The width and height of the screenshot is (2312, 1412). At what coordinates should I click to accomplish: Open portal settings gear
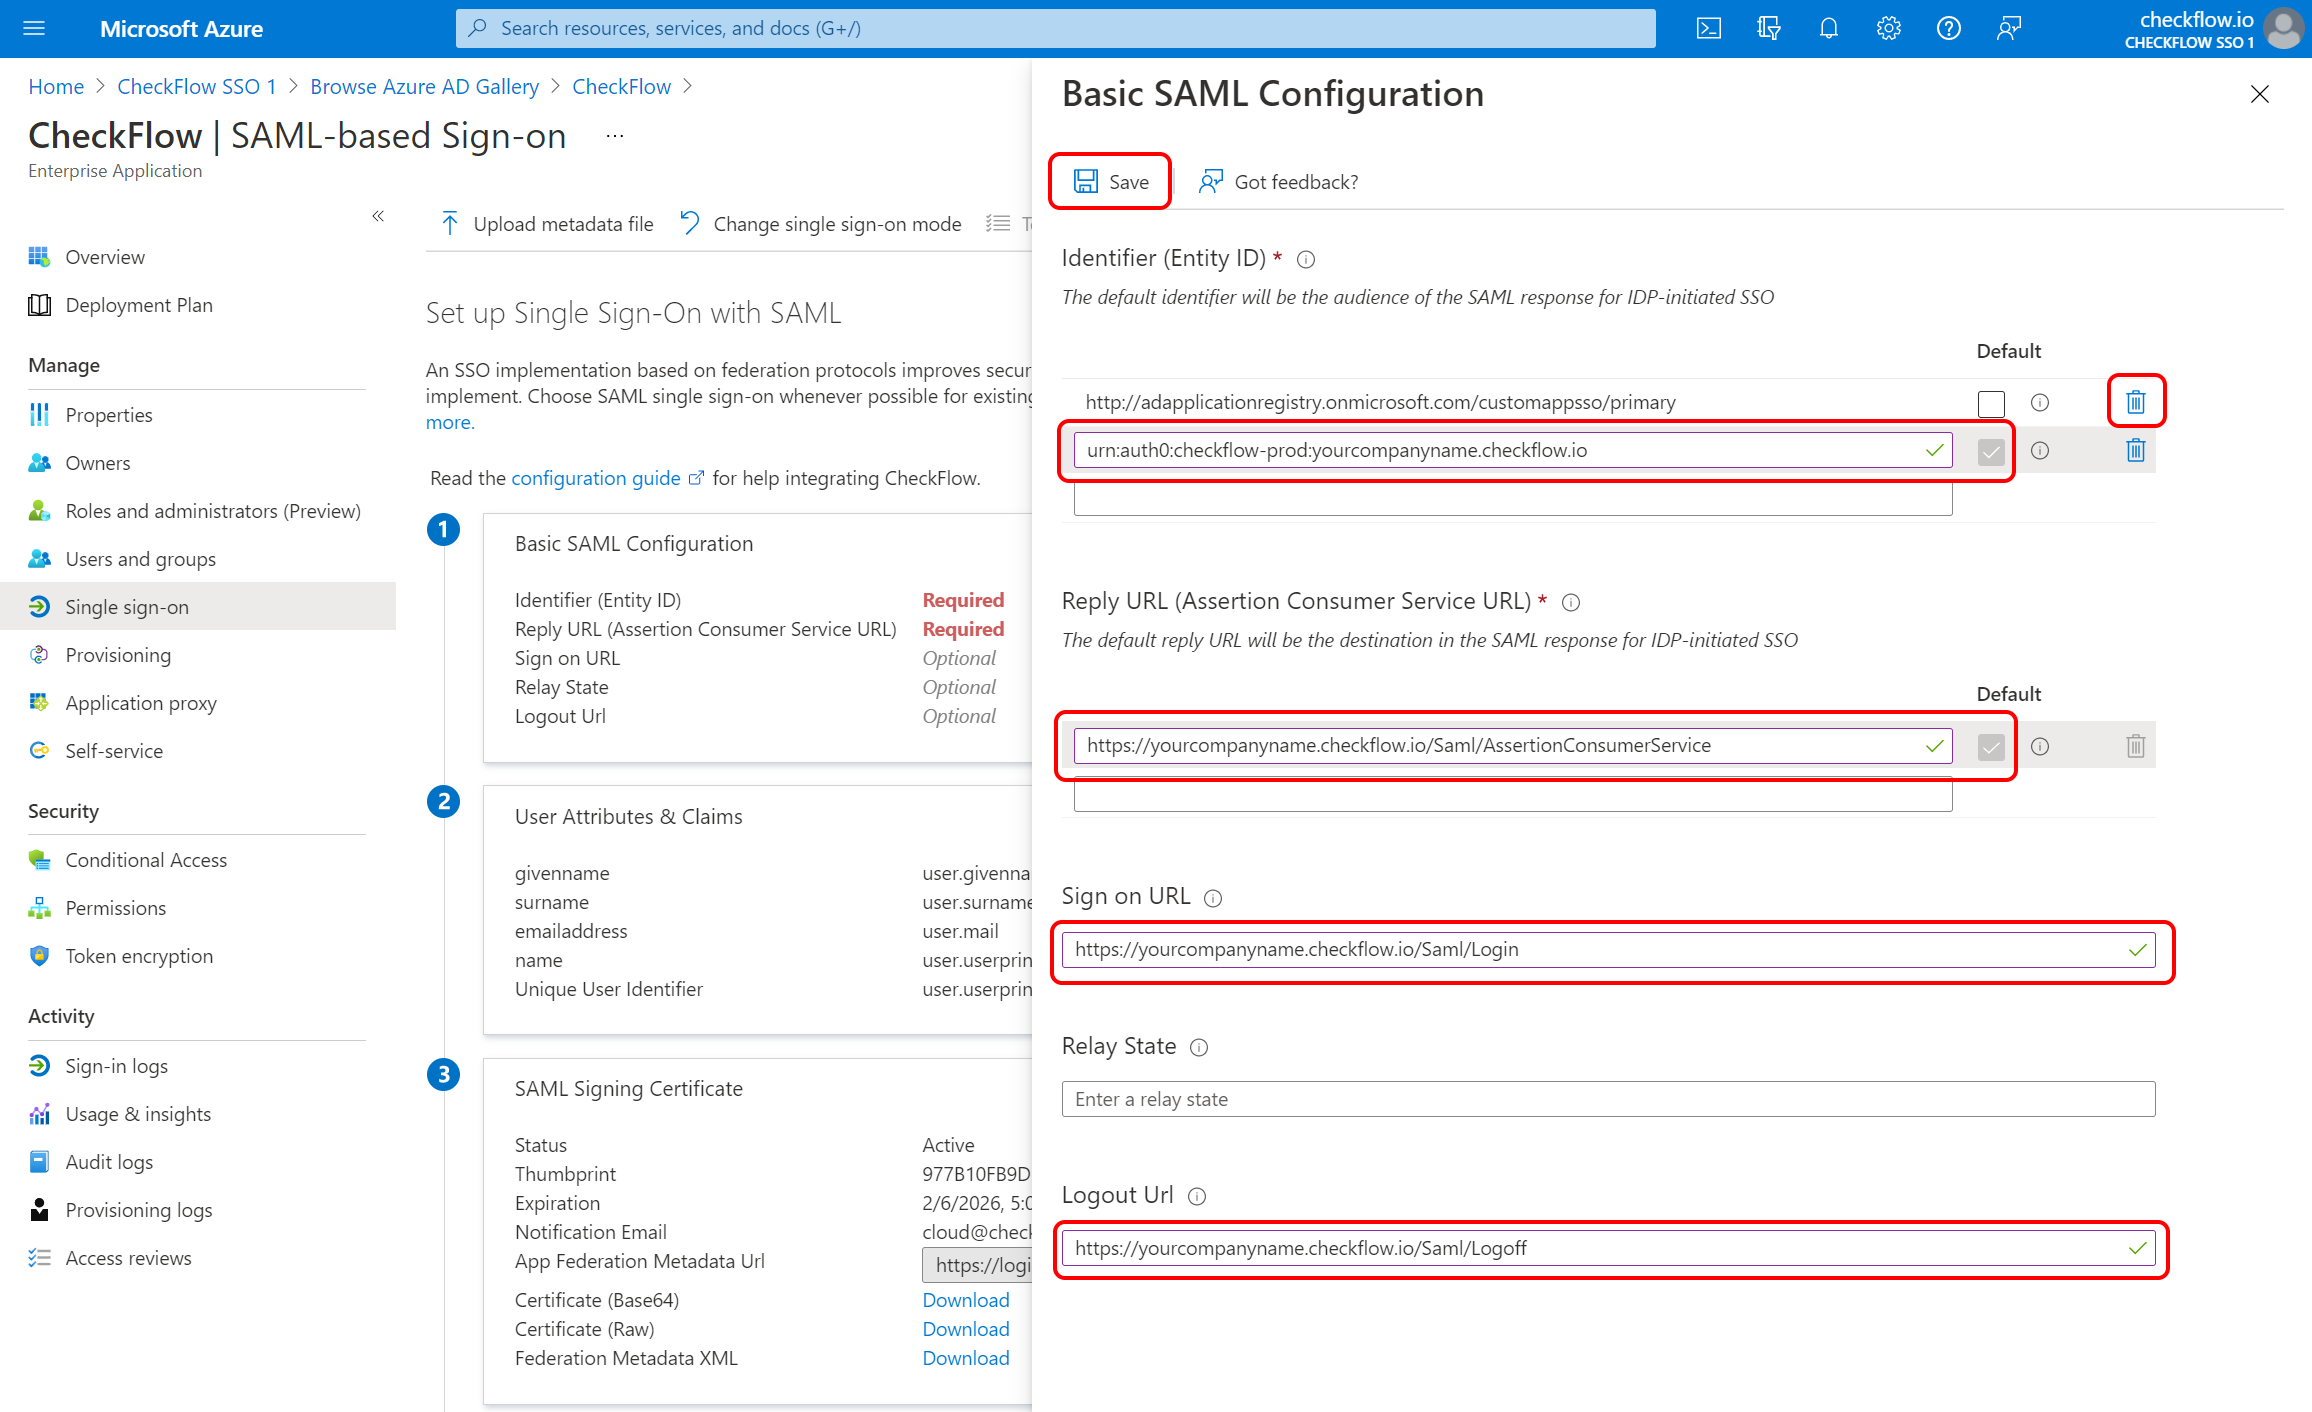(1888, 28)
